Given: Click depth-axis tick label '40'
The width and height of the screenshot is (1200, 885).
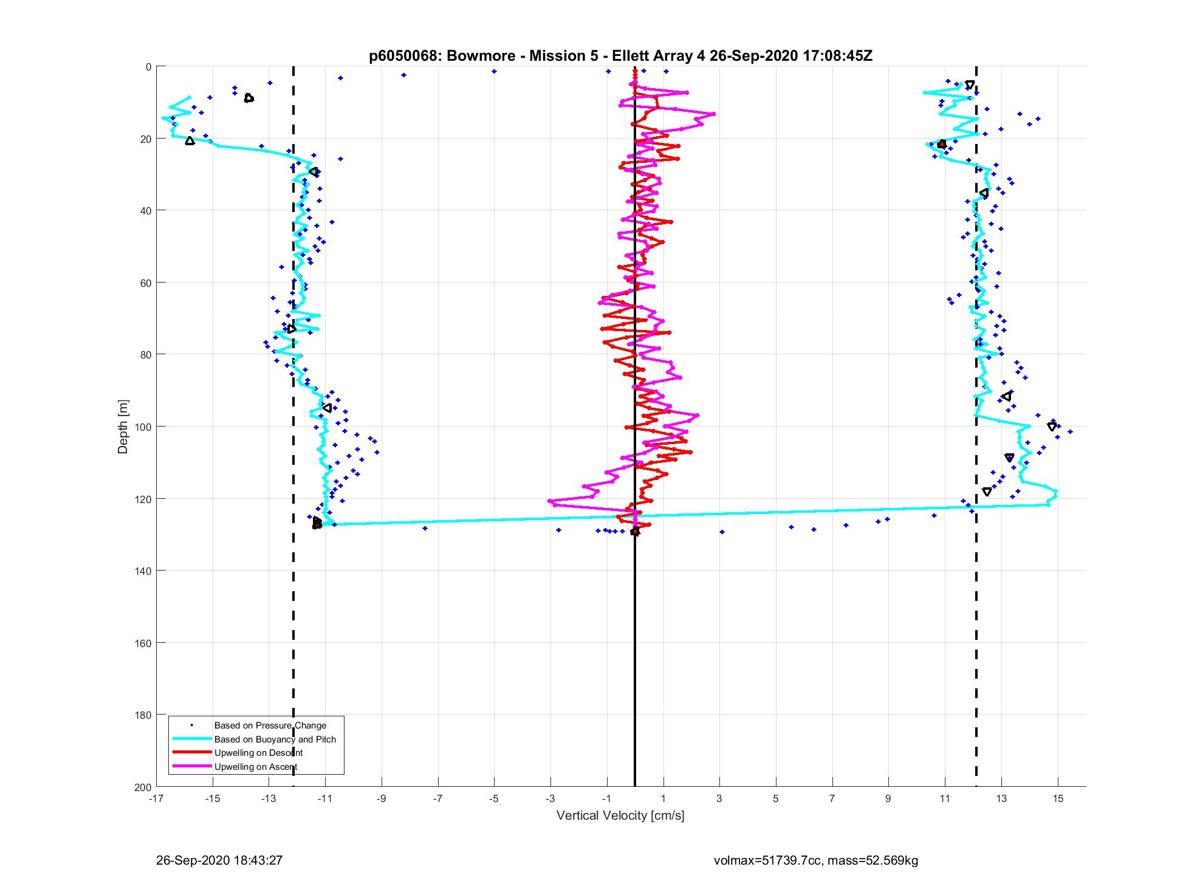Looking at the screenshot, I should pos(145,211).
